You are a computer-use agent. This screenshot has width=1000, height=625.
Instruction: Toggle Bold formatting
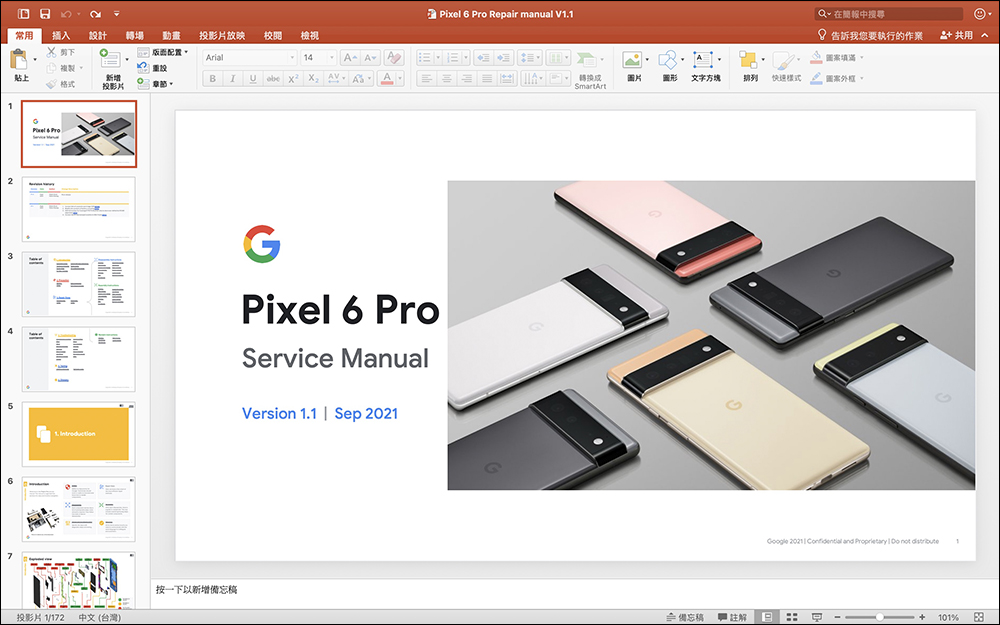[212, 78]
